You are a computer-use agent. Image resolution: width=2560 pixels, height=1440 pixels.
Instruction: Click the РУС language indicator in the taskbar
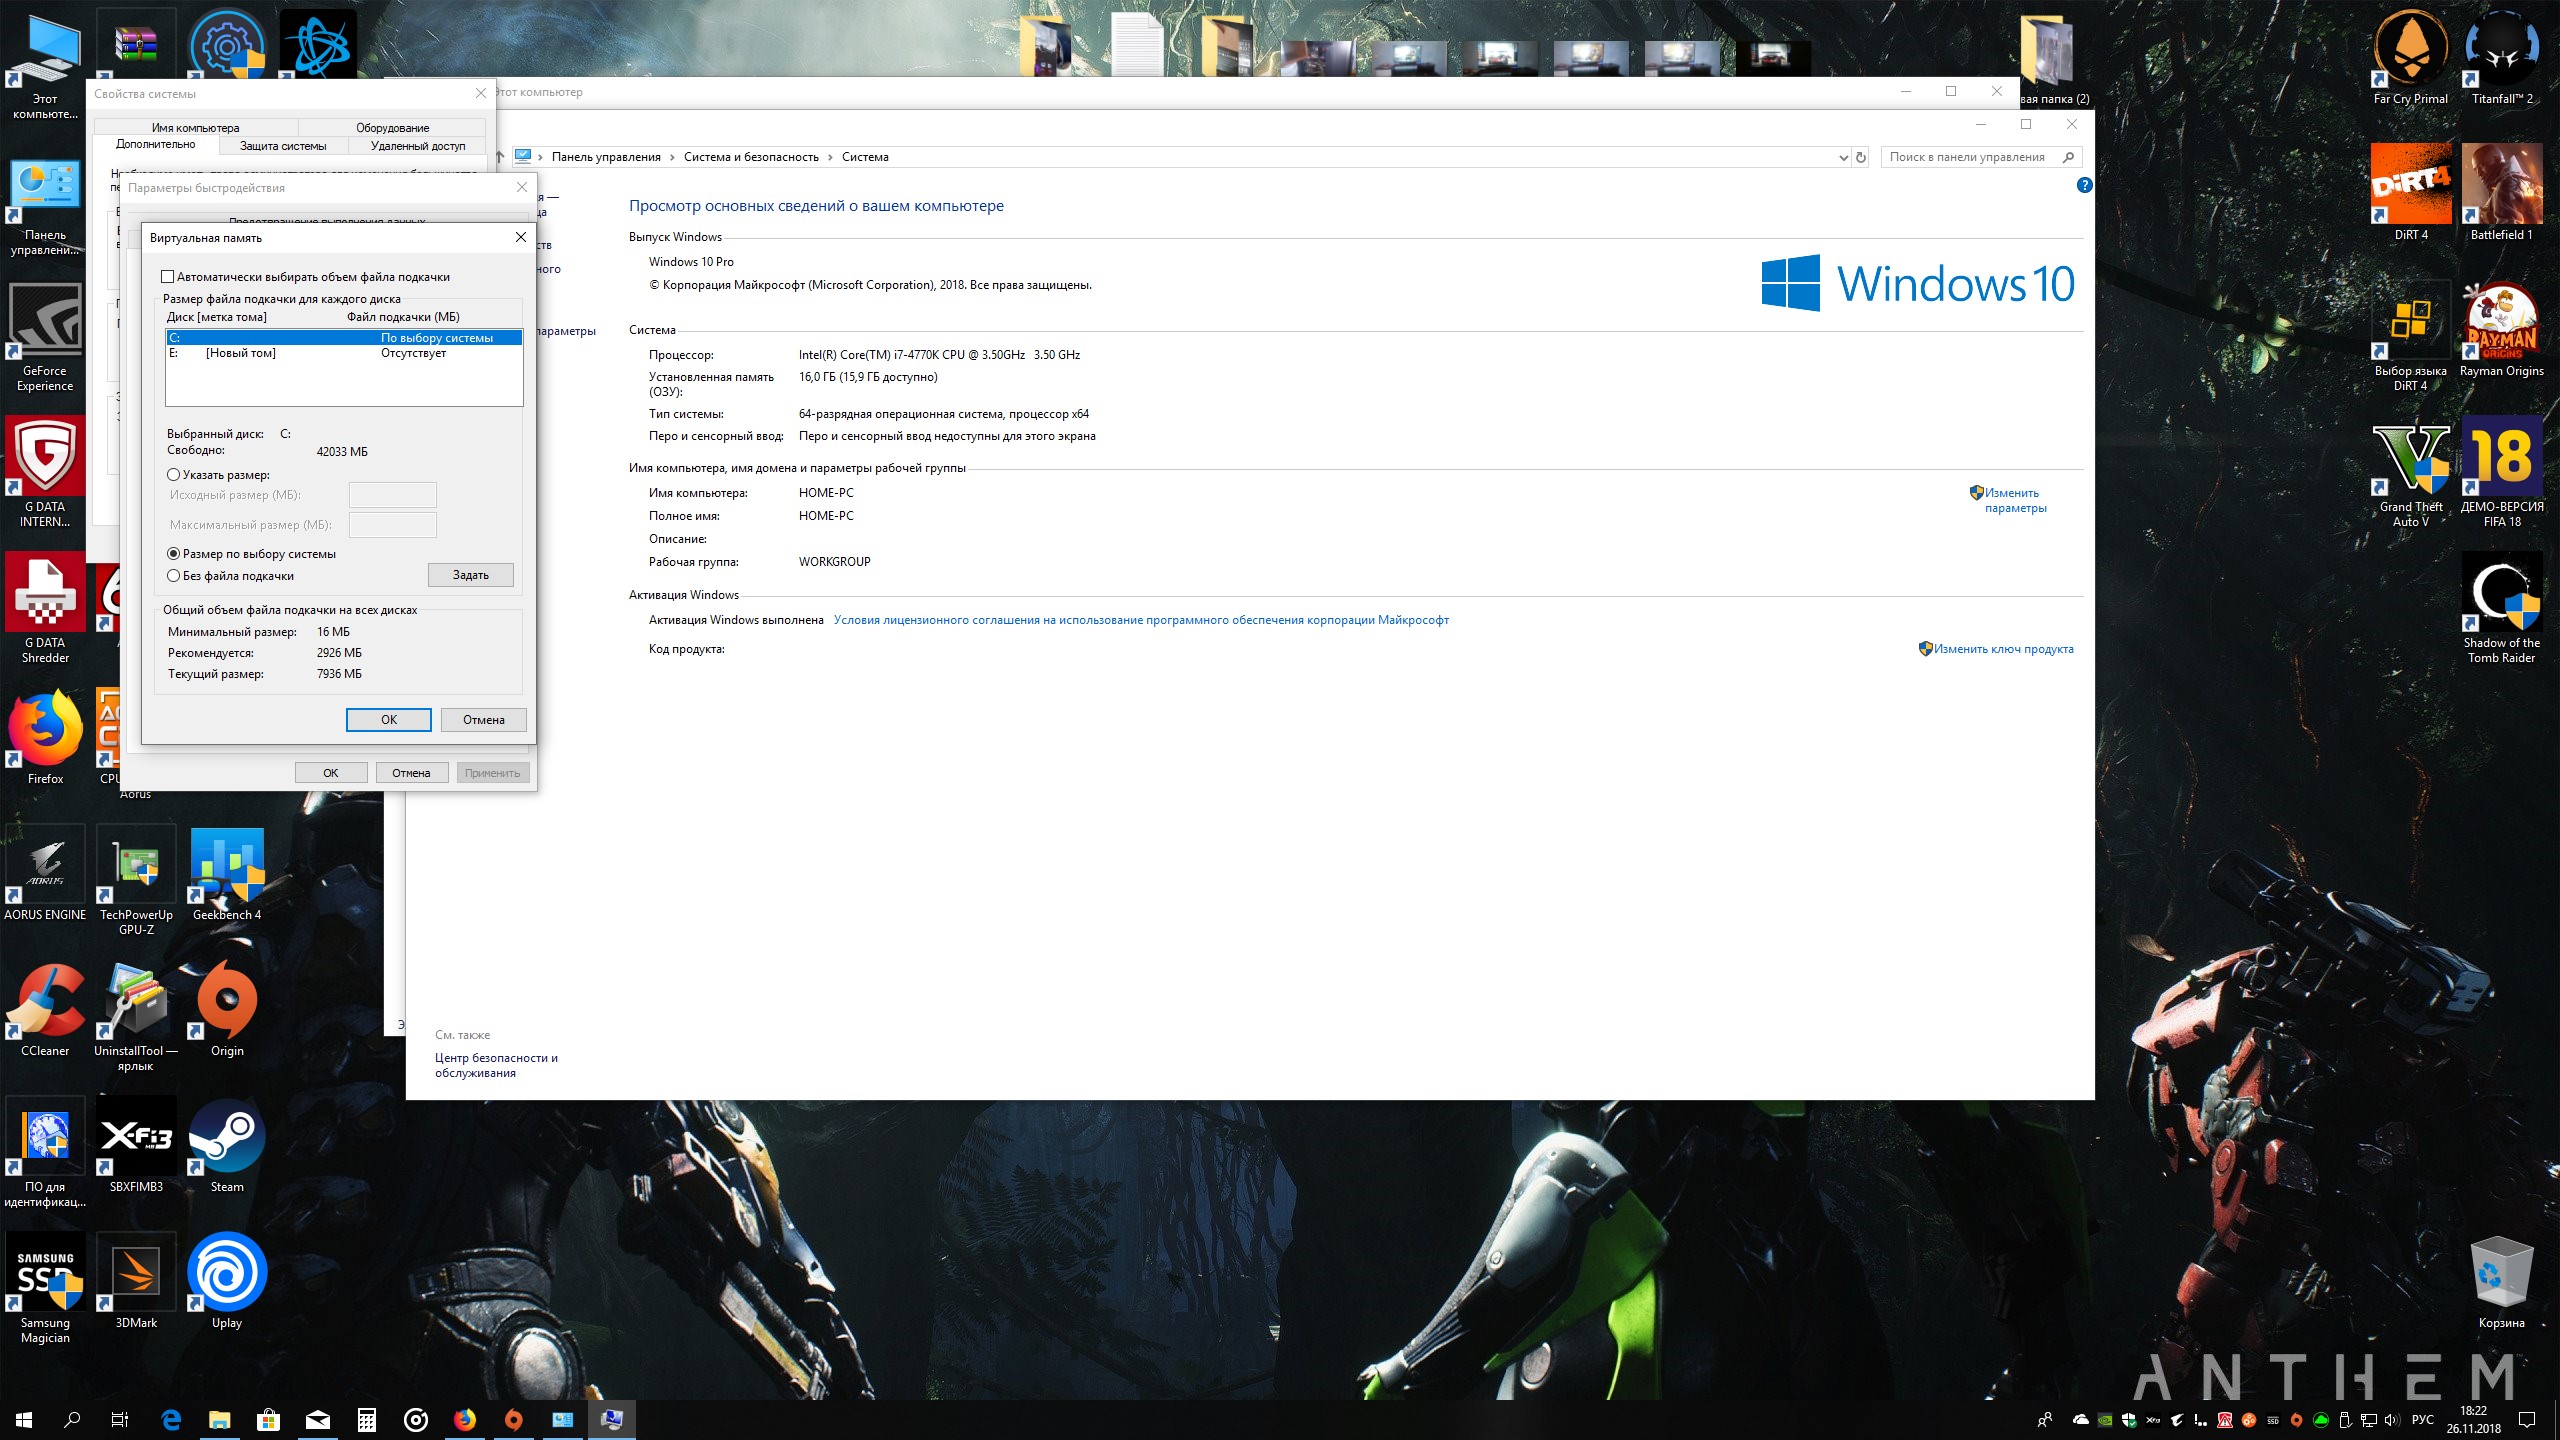click(x=2423, y=1420)
